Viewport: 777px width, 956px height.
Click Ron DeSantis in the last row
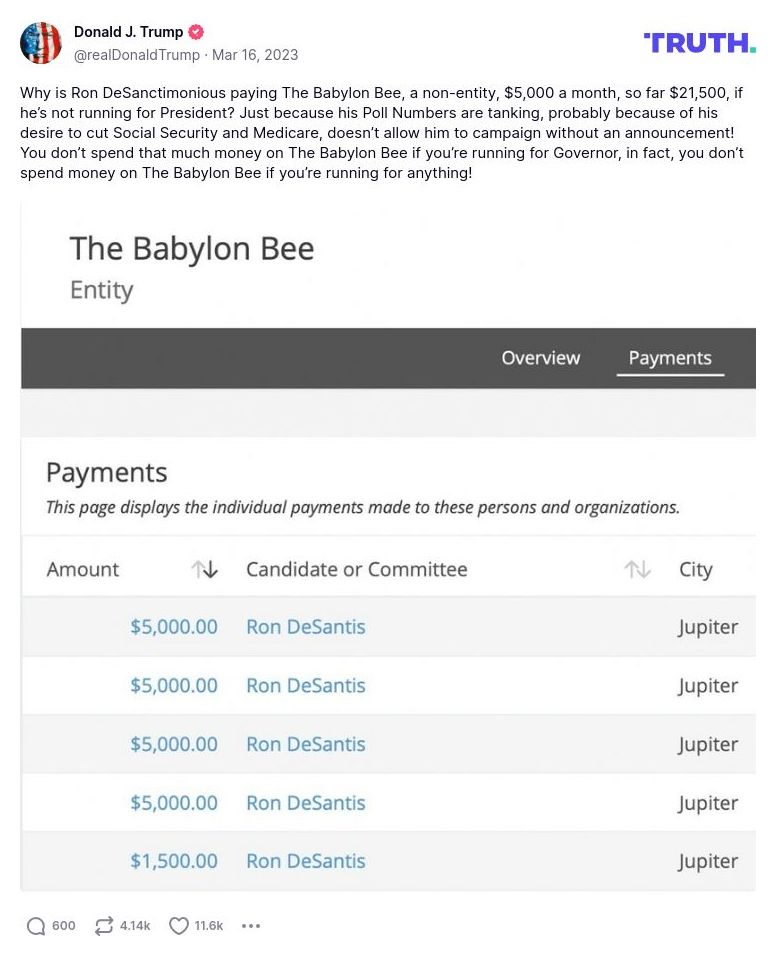306,861
